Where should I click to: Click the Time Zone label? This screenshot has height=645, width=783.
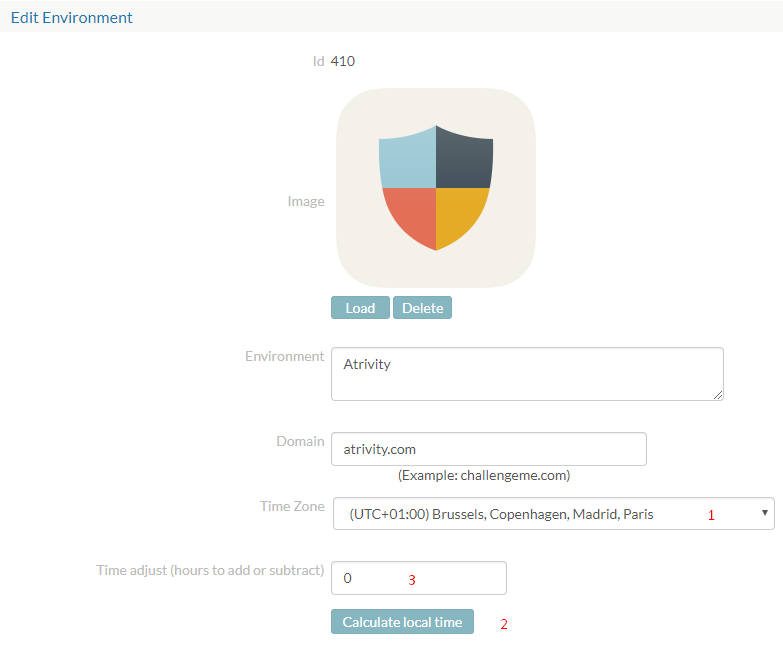click(292, 506)
